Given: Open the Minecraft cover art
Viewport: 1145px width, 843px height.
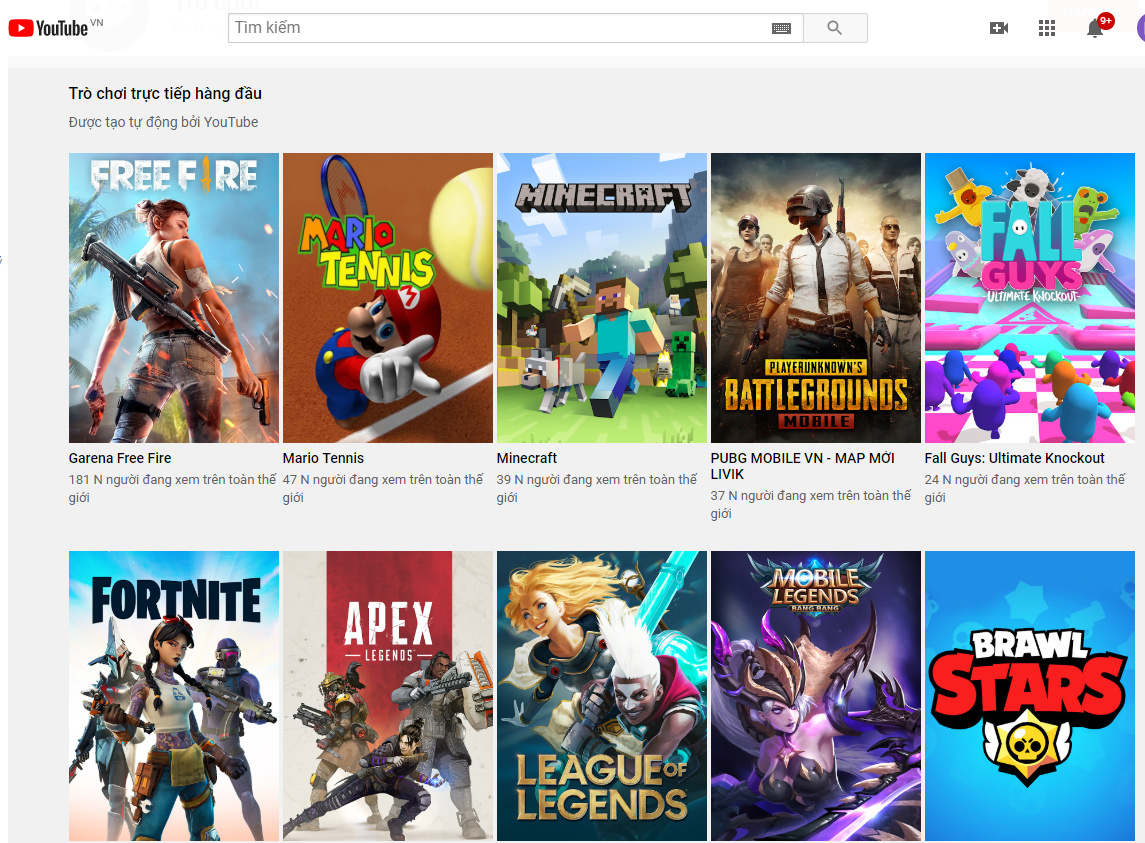Looking at the screenshot, I should tap(602, 297).
